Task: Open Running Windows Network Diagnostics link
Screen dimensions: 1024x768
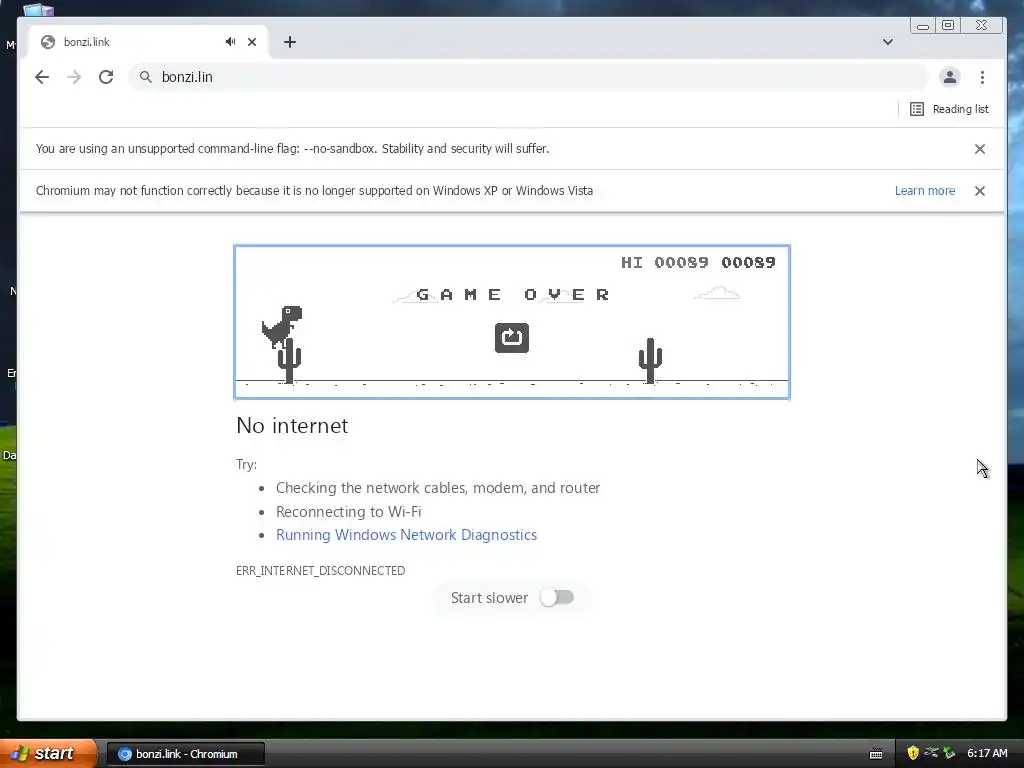Action: coord(406,535)
